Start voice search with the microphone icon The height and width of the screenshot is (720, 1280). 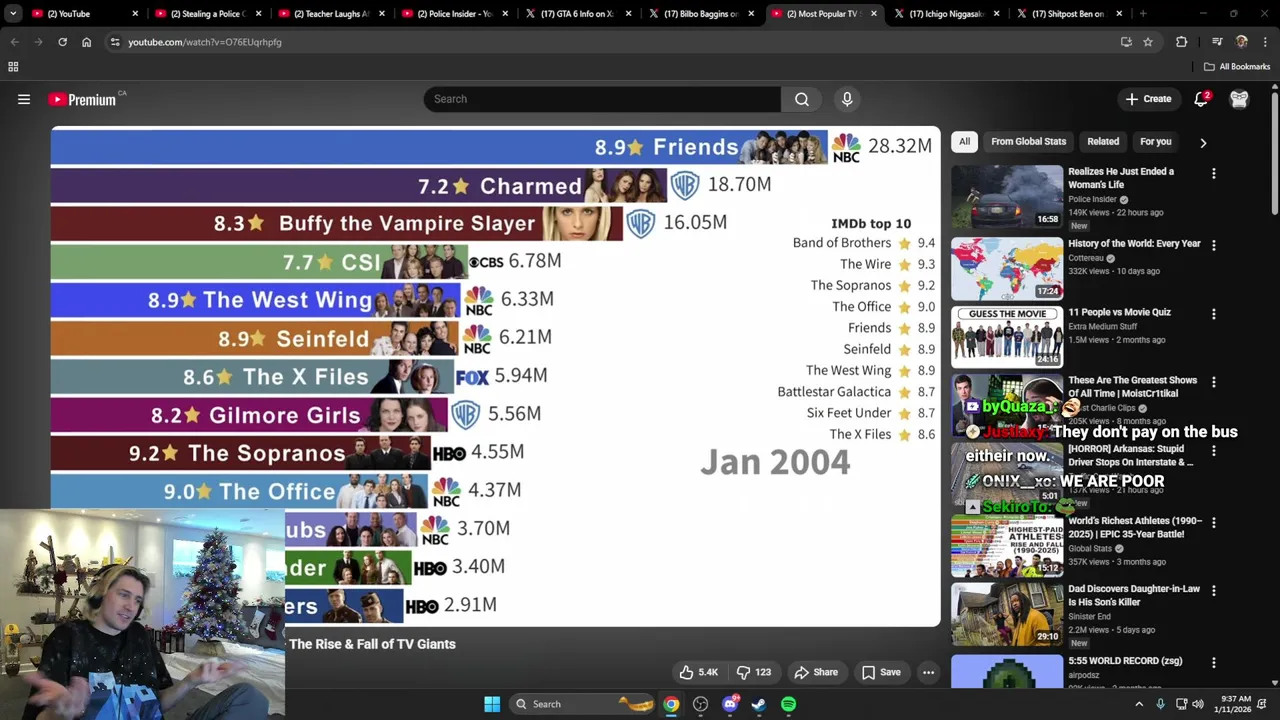847,99
